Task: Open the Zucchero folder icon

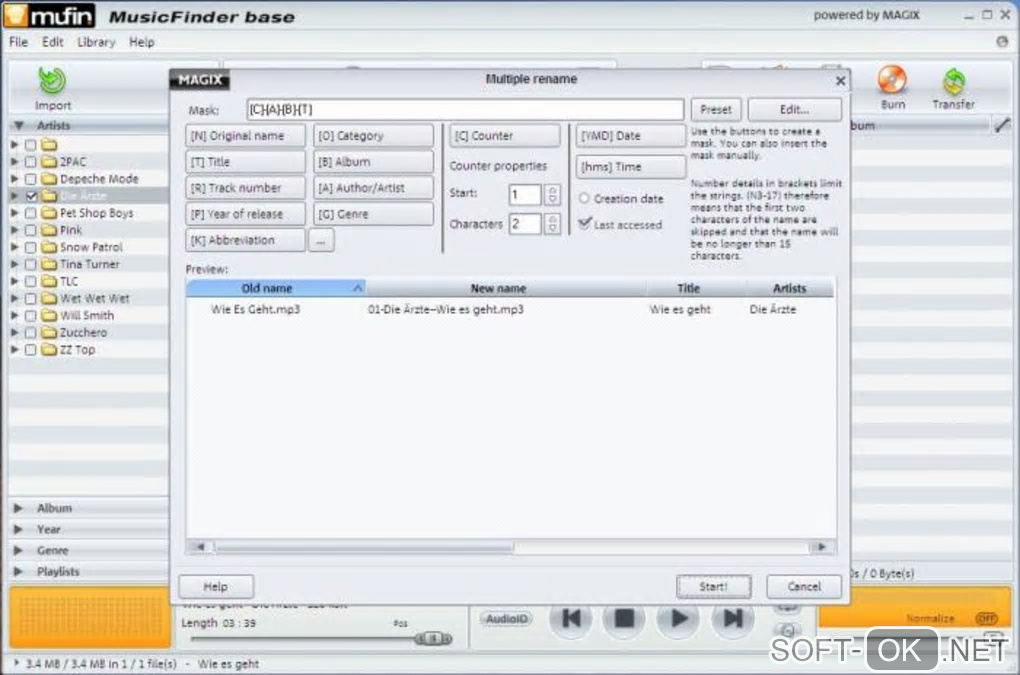Action: [x=49, y=332]
